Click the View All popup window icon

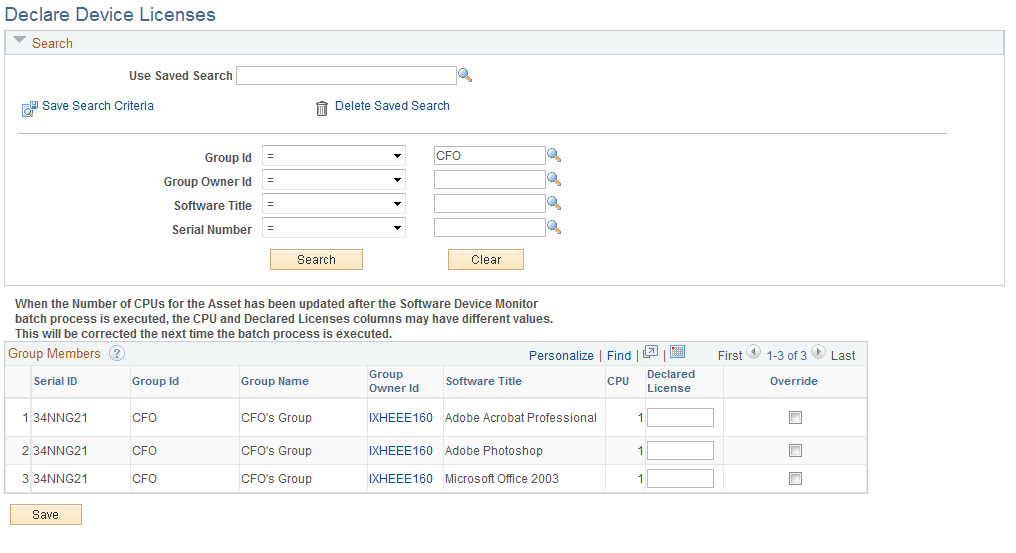pyautogui.click(x=651, y=352)
